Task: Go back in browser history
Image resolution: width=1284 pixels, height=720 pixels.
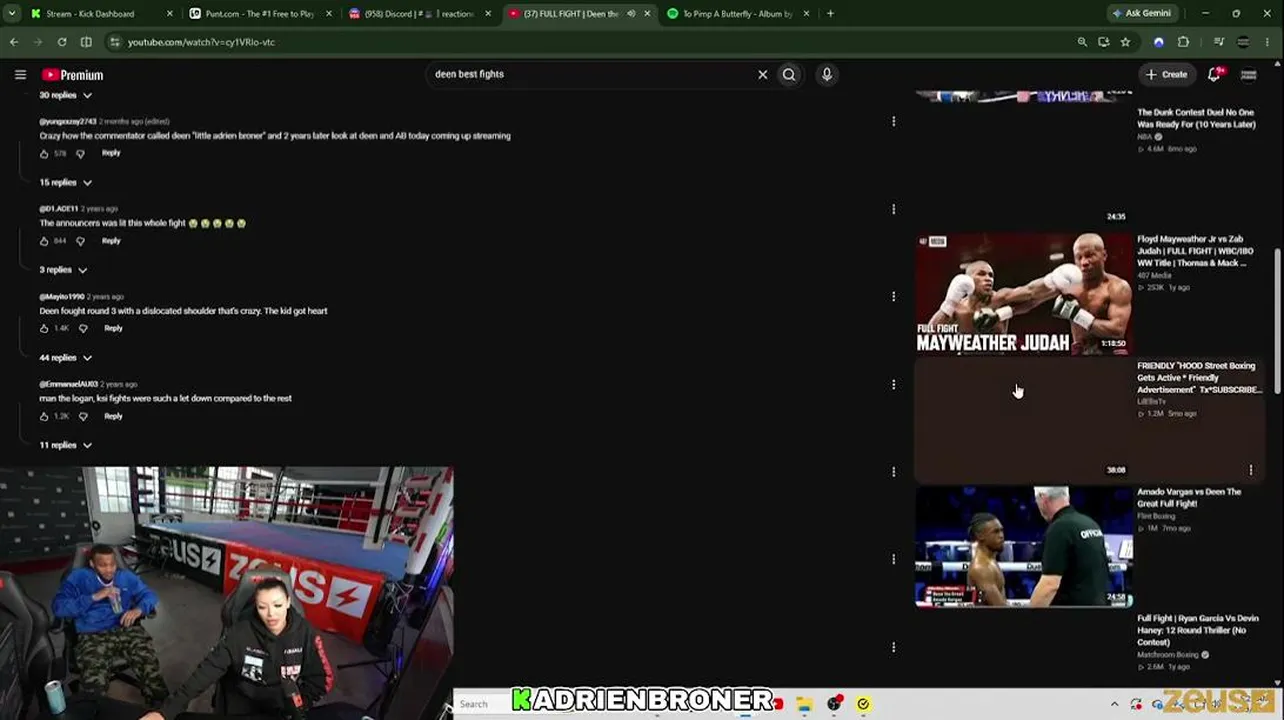Action: point(14,42)
